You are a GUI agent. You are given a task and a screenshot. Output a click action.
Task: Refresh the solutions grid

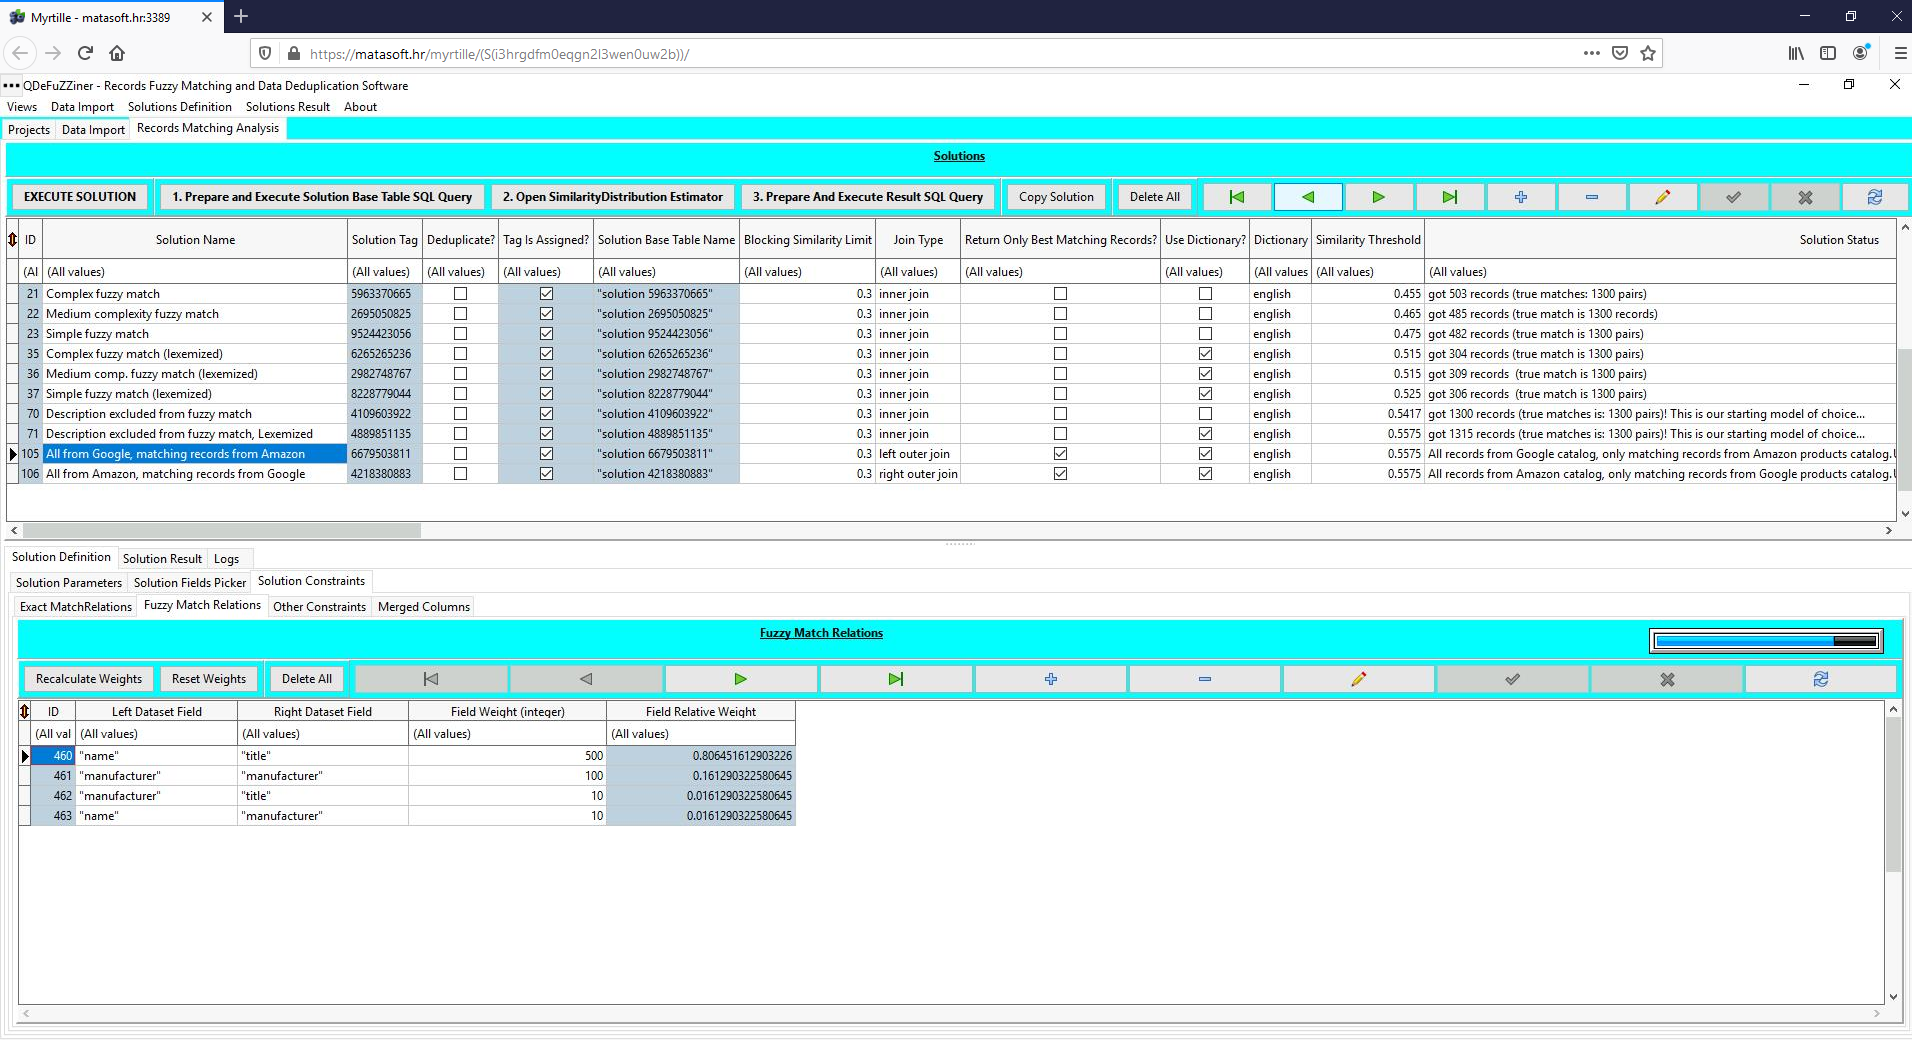(x=1875, y=197)
